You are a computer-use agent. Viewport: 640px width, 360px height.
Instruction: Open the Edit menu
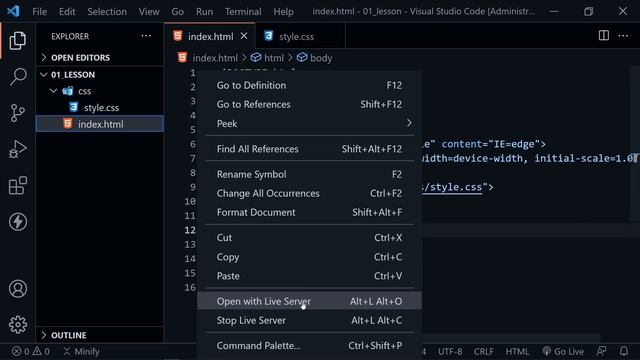point(67,11)
